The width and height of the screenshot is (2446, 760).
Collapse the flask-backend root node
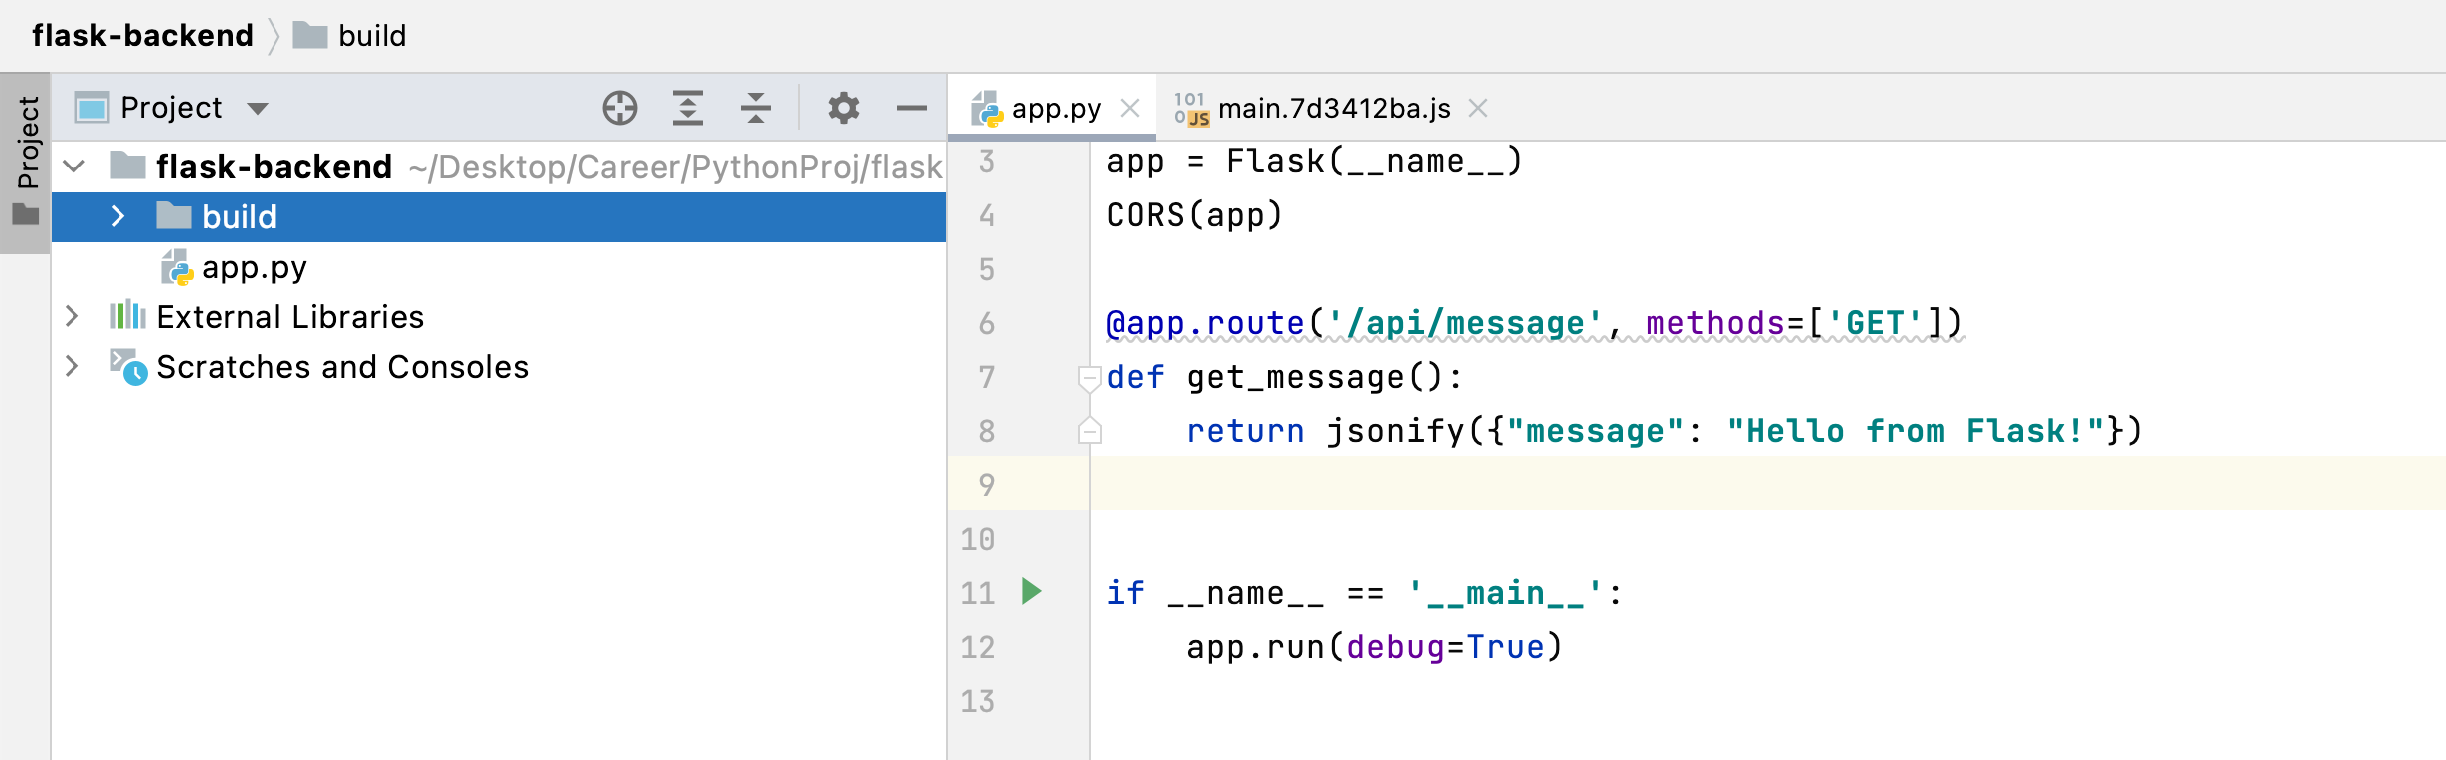74,166
